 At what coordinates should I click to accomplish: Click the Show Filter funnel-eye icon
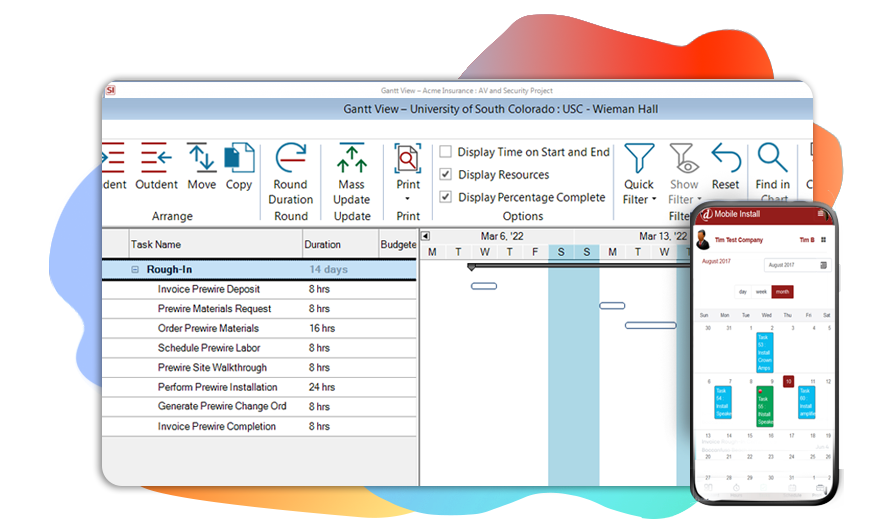[683, 158]
